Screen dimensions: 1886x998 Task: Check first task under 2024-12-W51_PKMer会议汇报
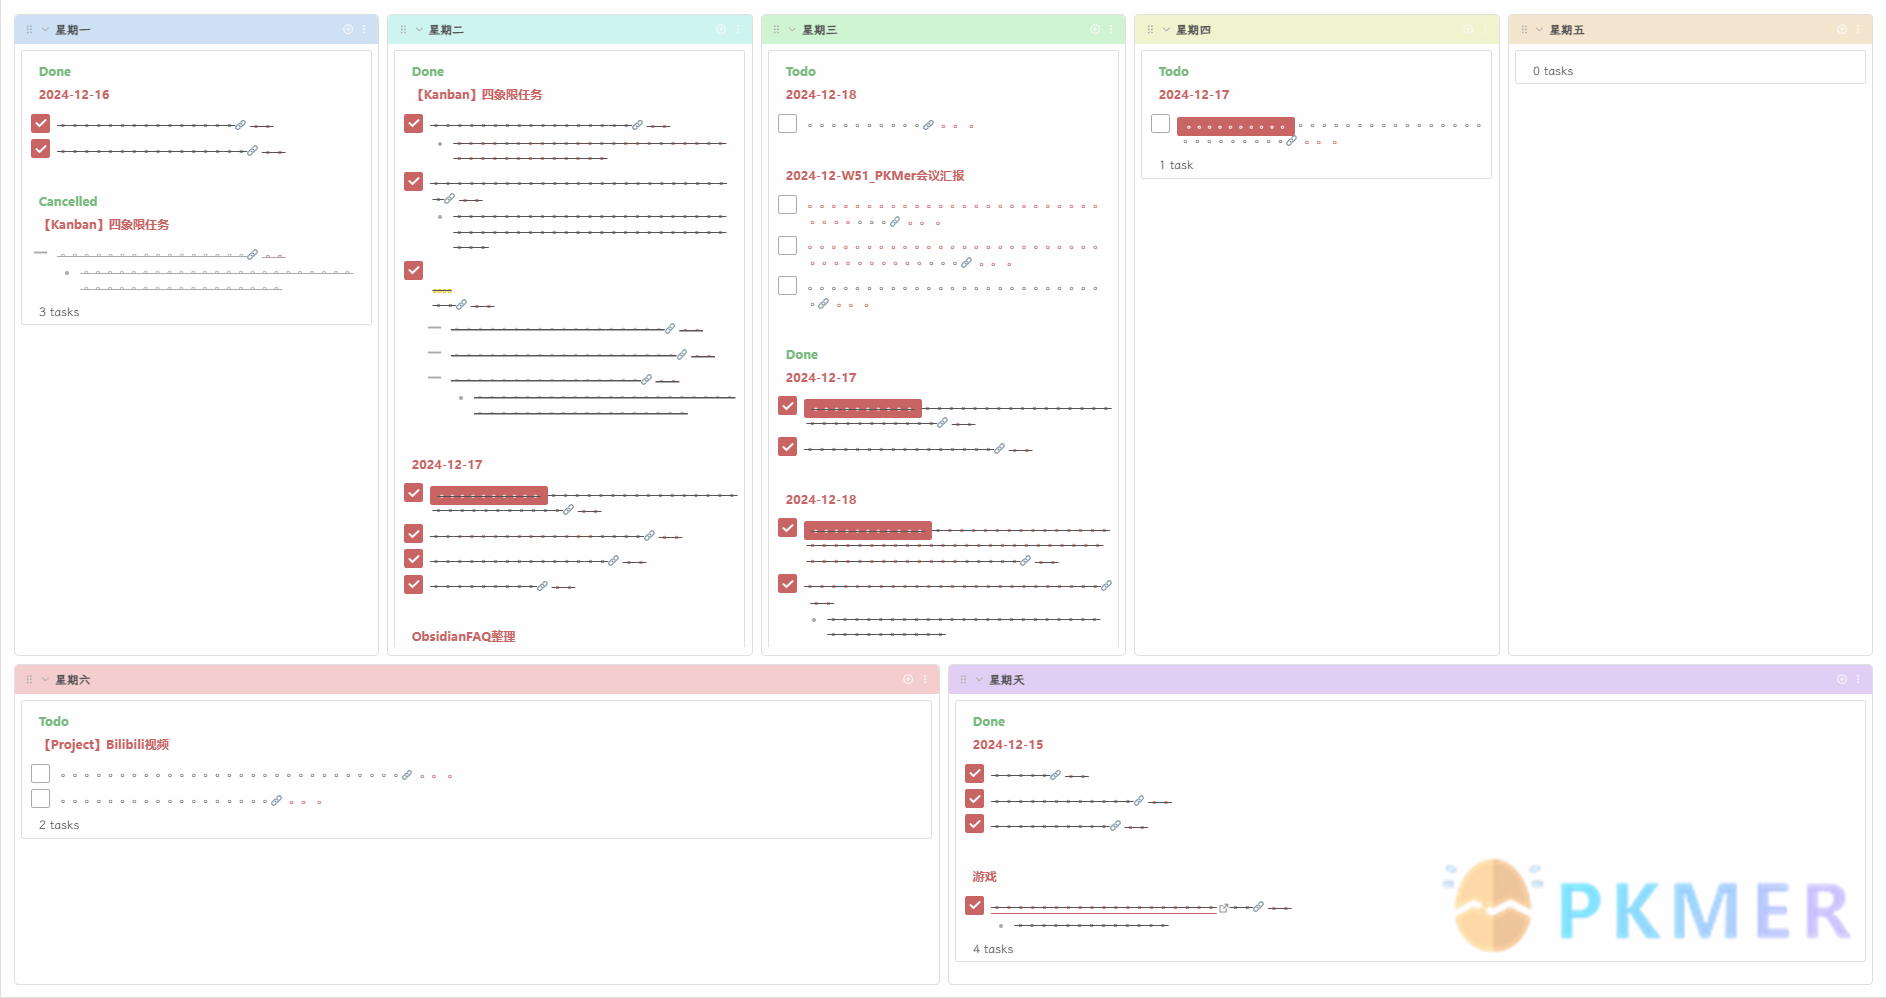787,204
